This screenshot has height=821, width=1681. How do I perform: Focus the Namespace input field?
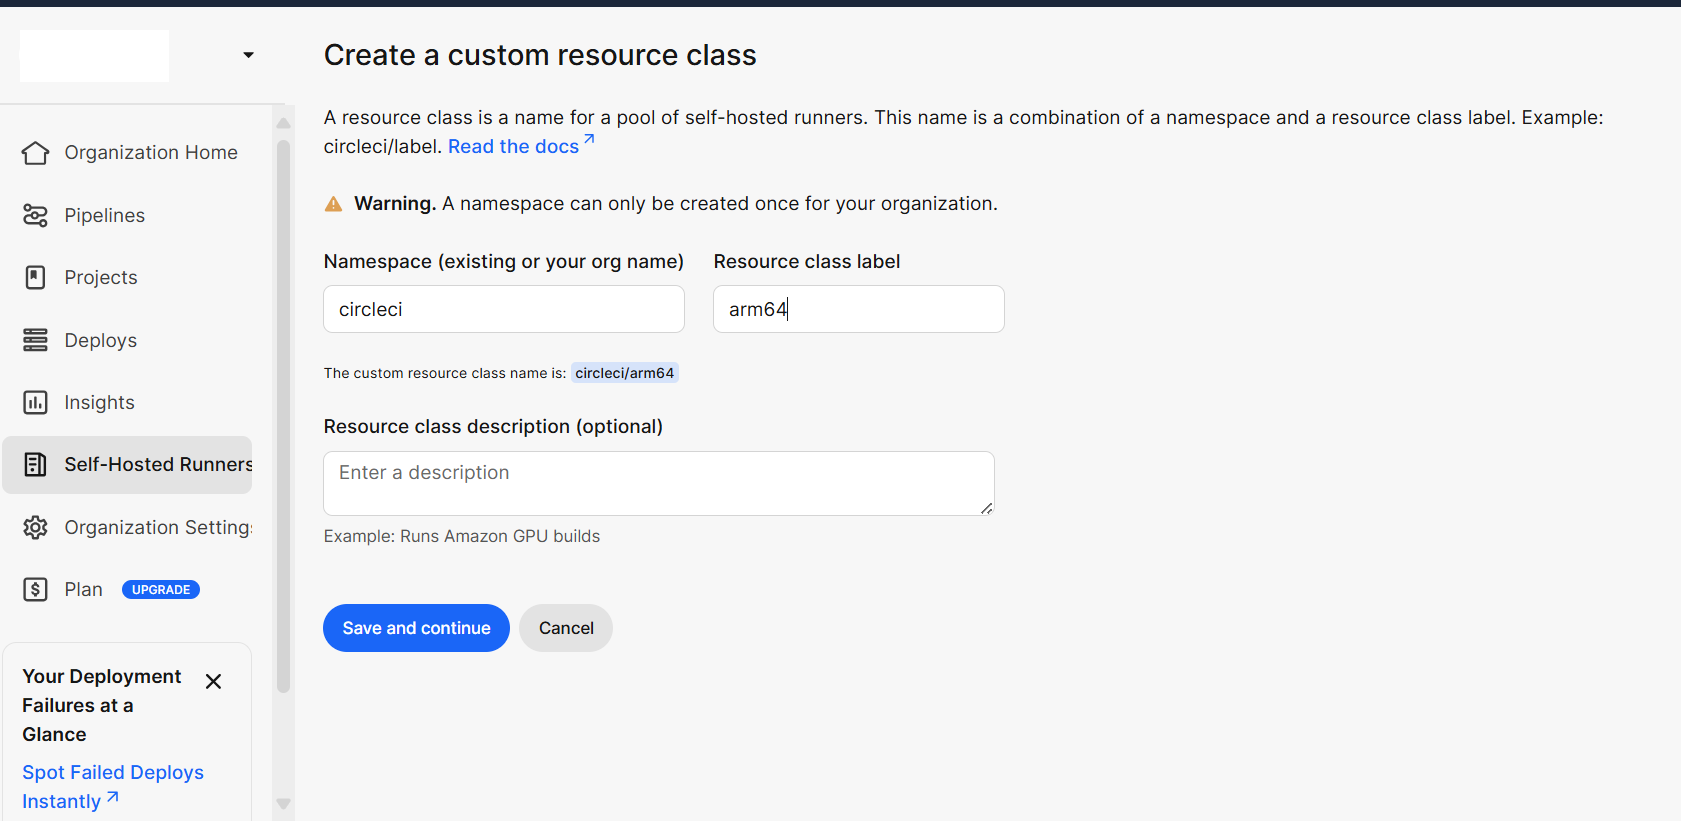point(504,309)
